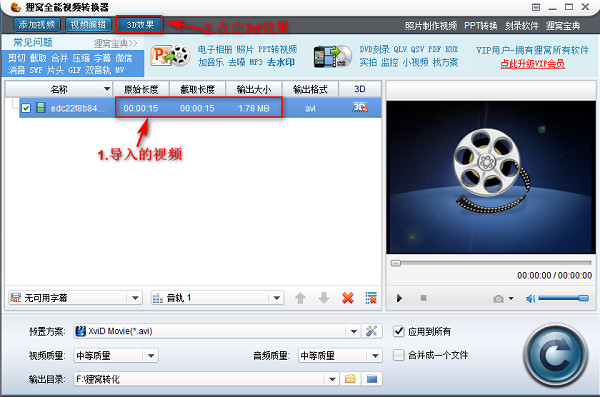Screen dimensions: 600x397
Task: Adjust the volume slider
Action: [x=563, y=298]
